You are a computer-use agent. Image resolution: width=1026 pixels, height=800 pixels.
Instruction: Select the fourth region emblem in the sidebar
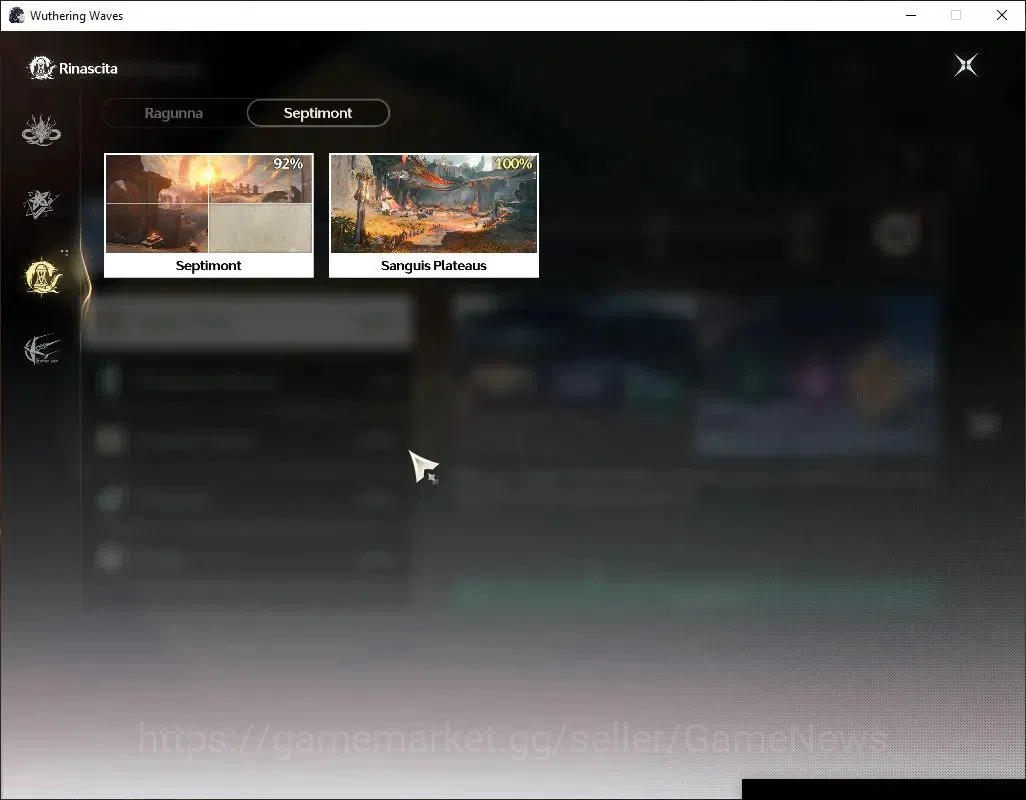tap(42, 349)
